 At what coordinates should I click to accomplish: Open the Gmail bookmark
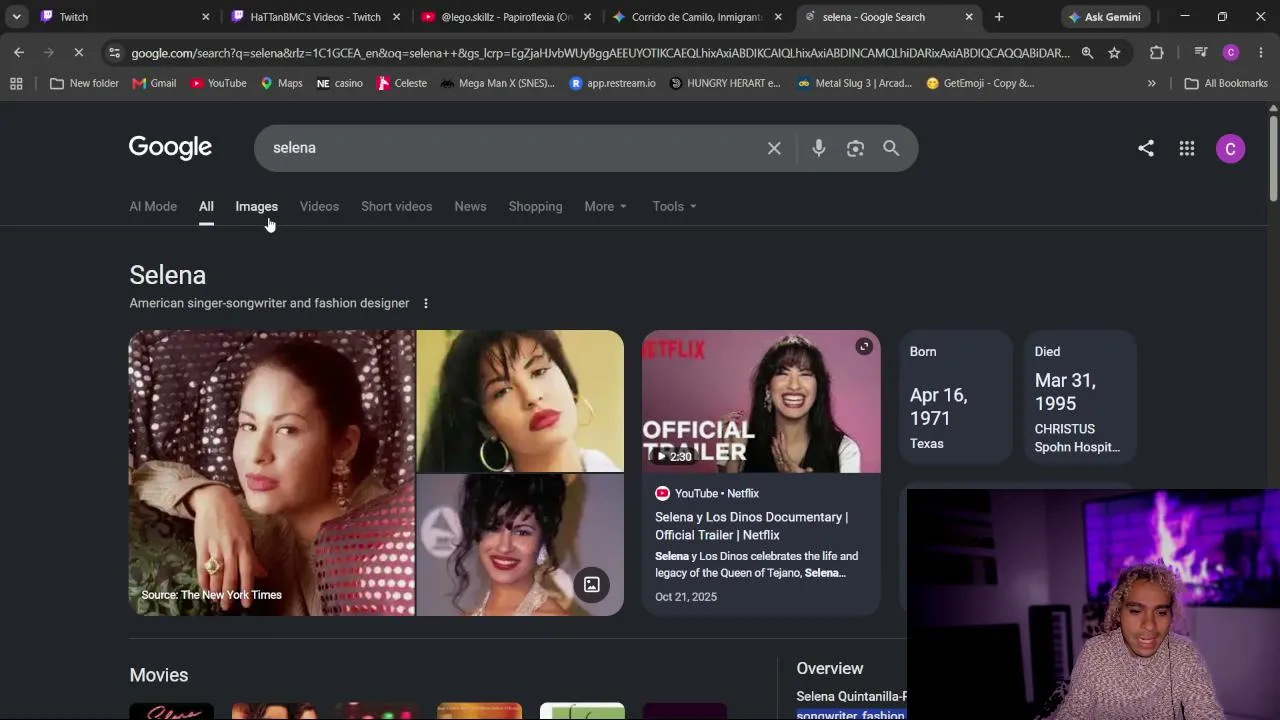click(154, 83)
